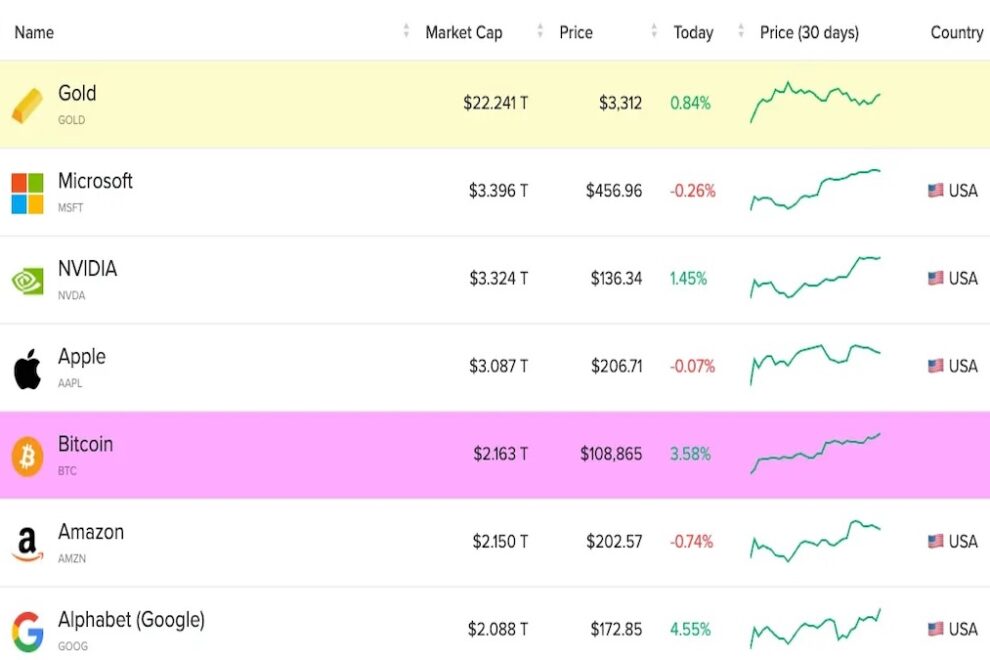Click the Apple logo icon

tap(27, 369)
